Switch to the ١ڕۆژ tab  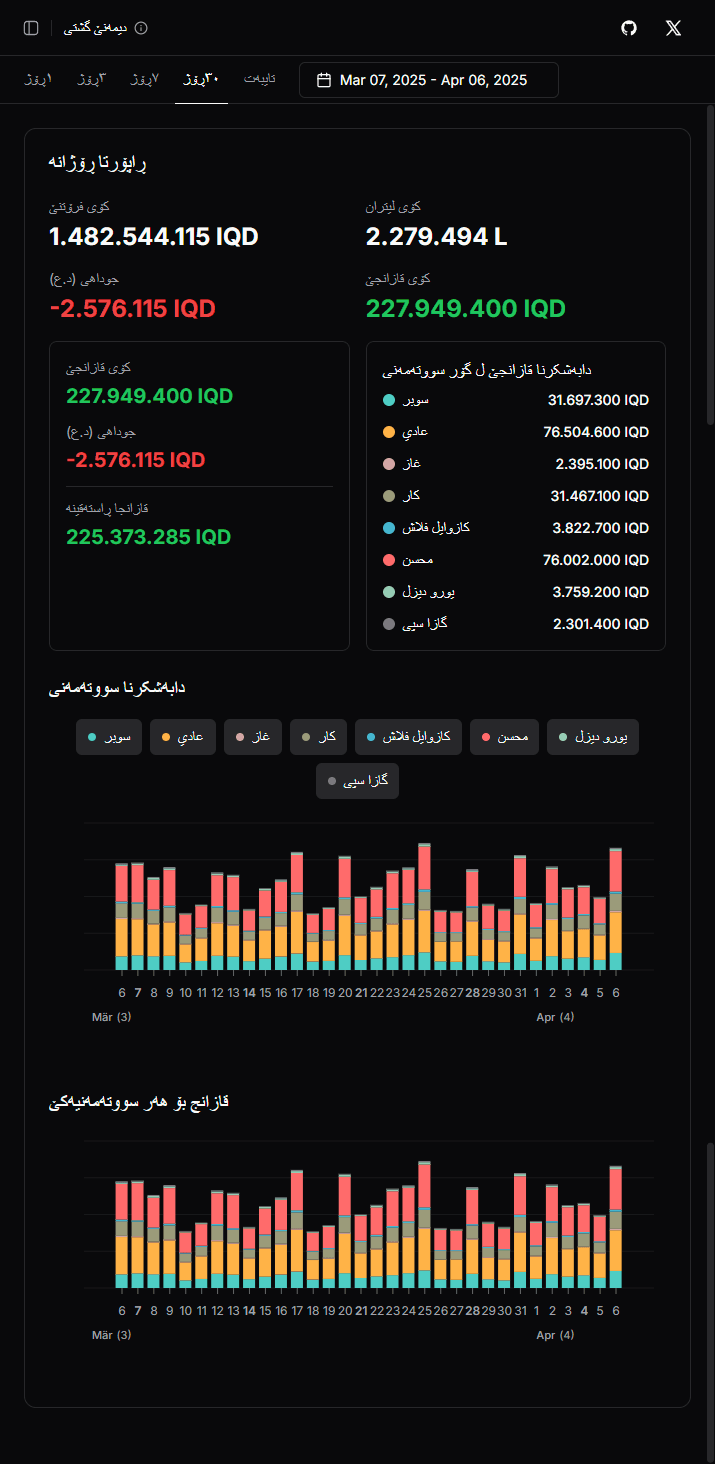pyautogui.click(x=38, y=79)
